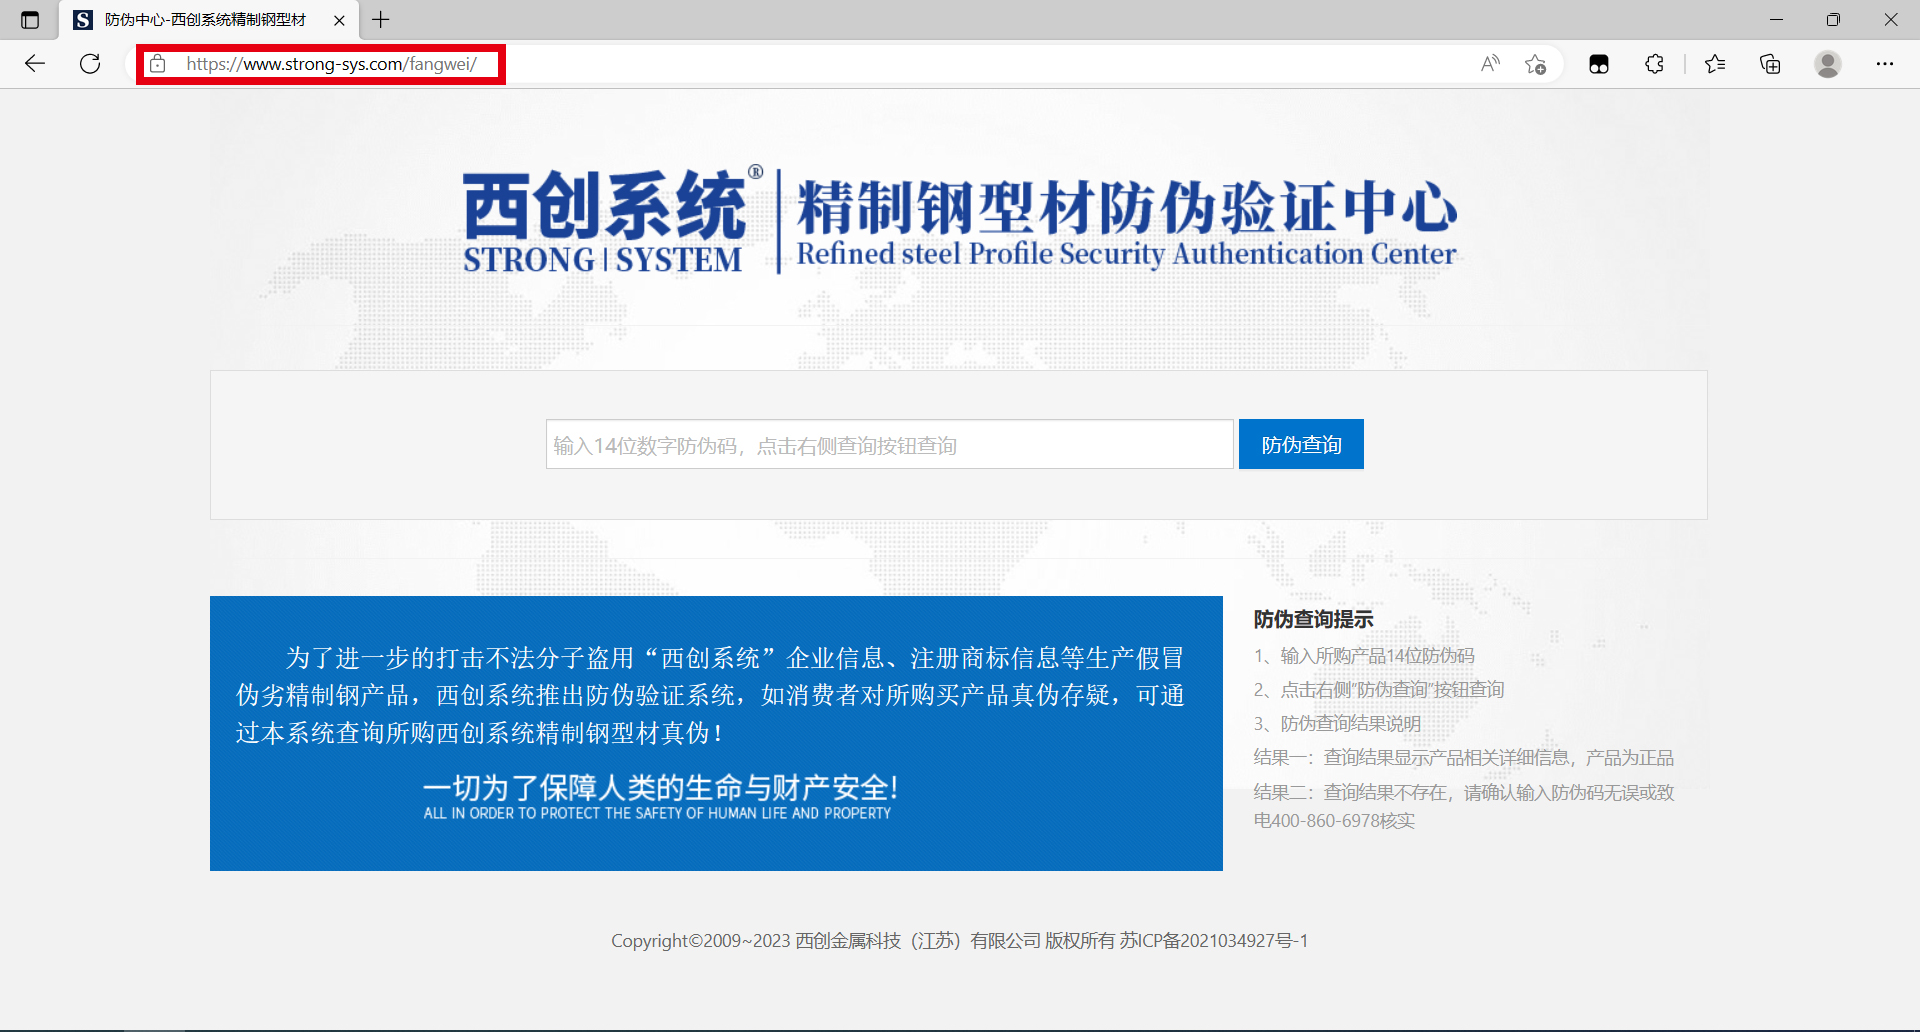Click the browser back arrow
Image resolution: width=1920 pixels, height=1032 pixels.
coord(35,64)
